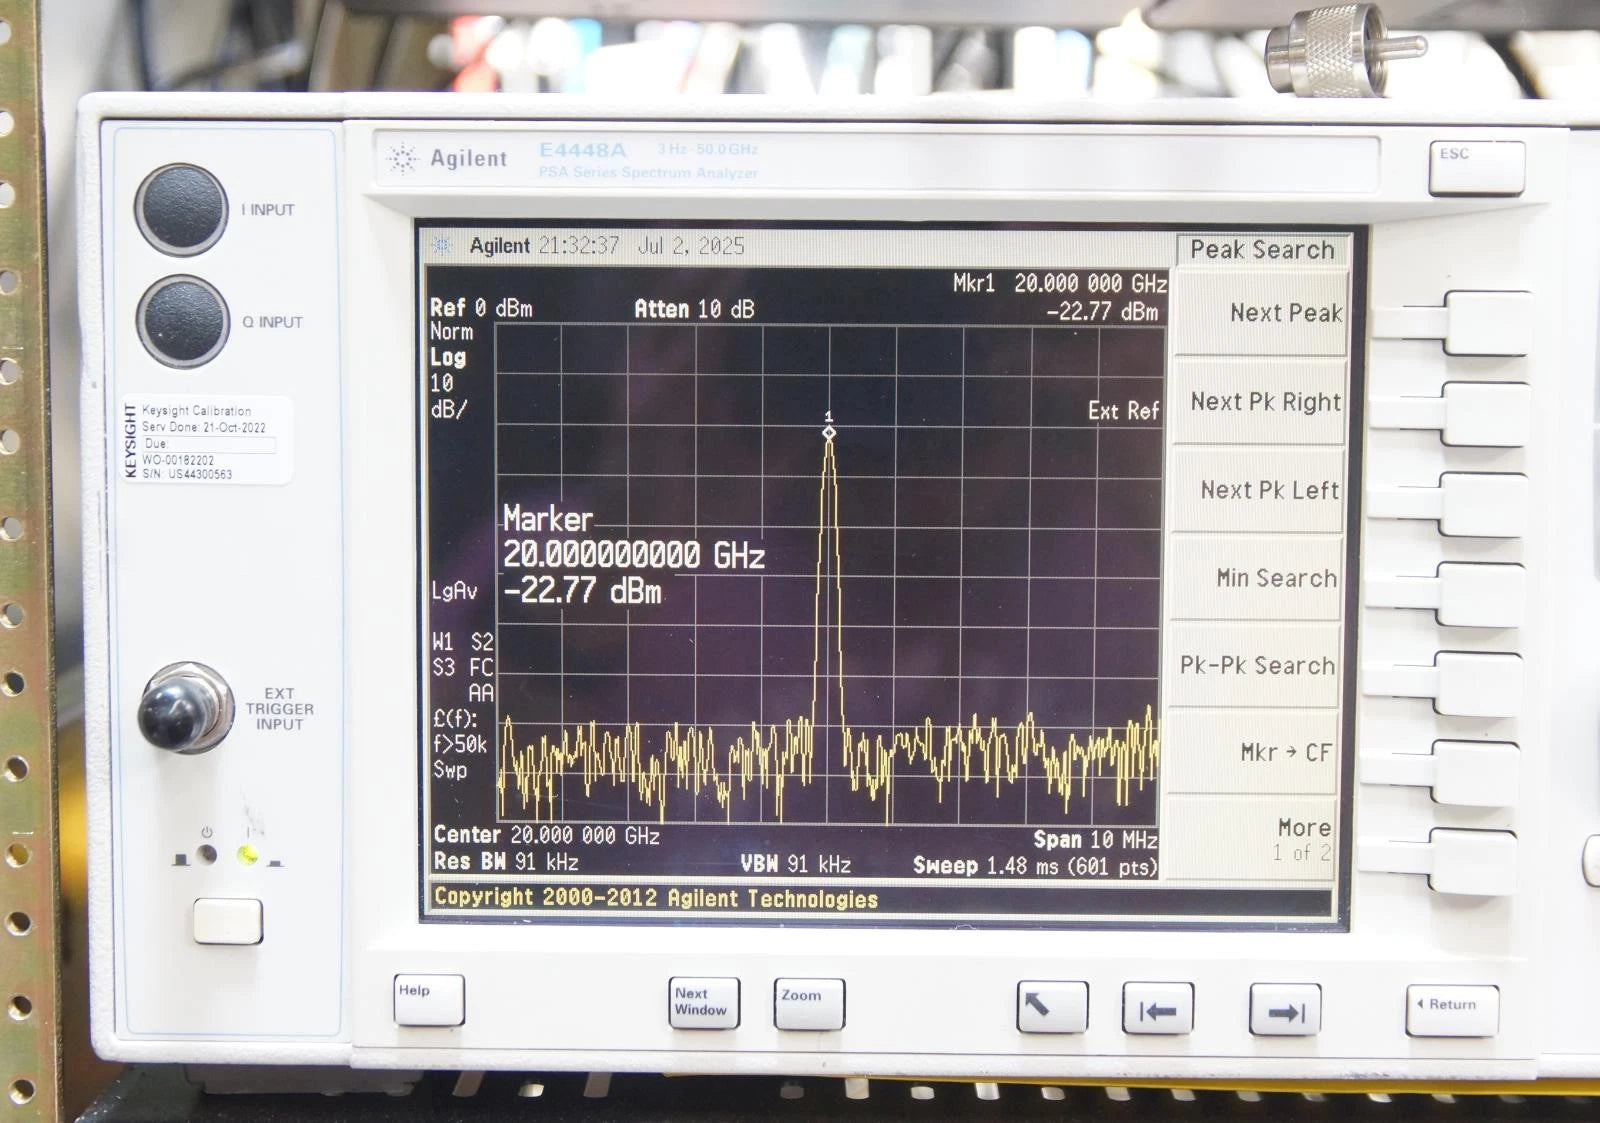Click the Sweep 1.48 ms readout
The image size is (1600, 1123).
pyautogui.click(x=1035, y=866)
